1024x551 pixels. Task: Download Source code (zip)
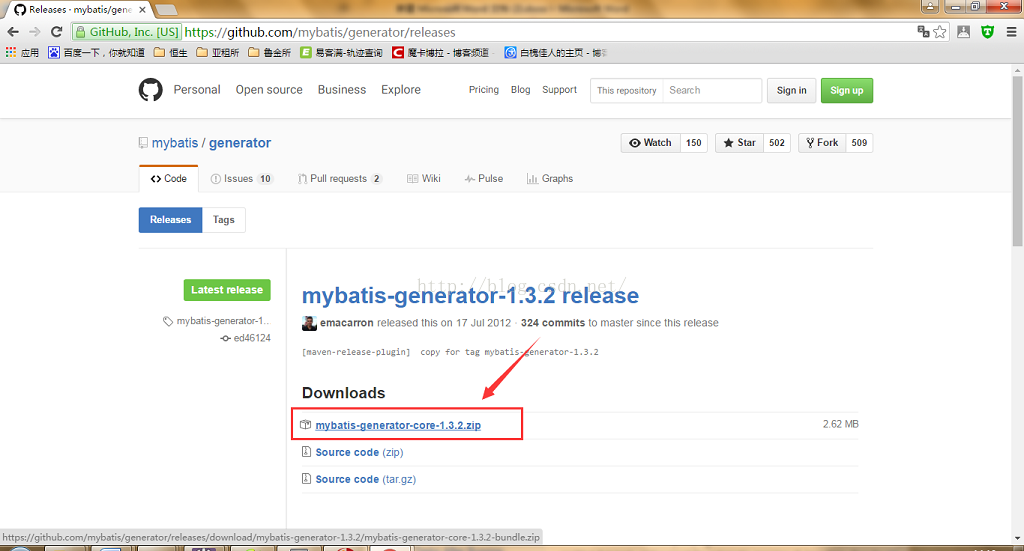click(x=359, y=452)
